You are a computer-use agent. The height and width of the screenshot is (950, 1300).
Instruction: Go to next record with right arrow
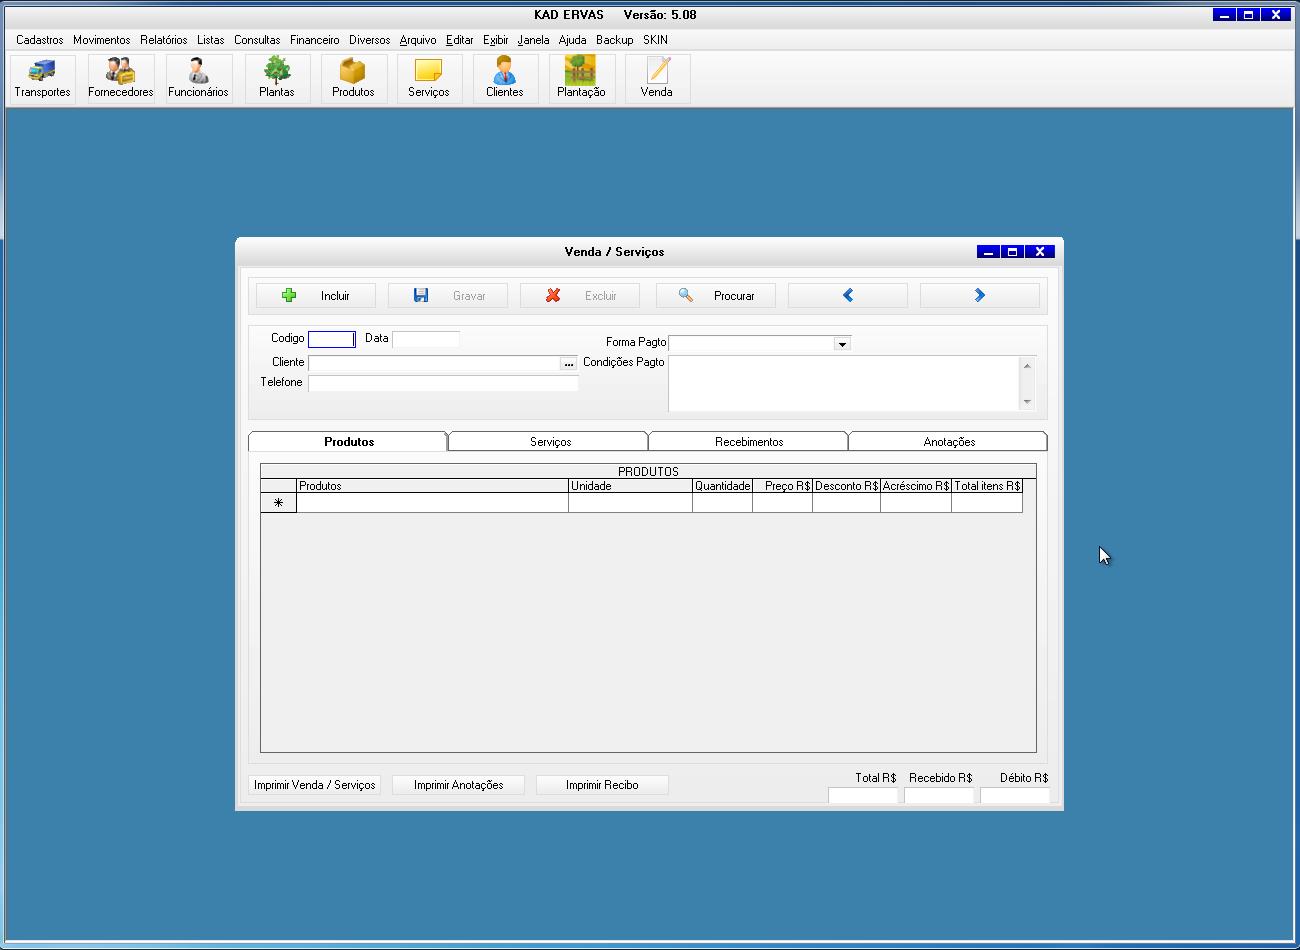tap(980, 295)
